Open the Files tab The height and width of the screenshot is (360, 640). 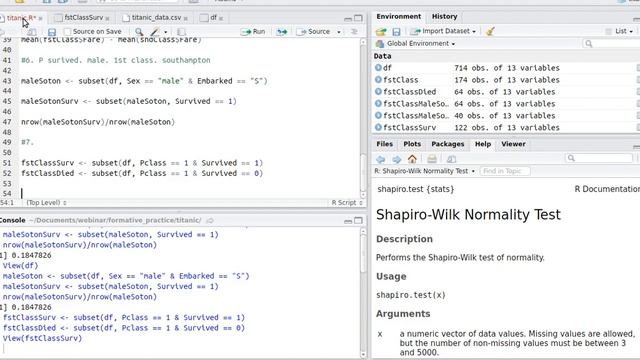[x=384, y=144]
